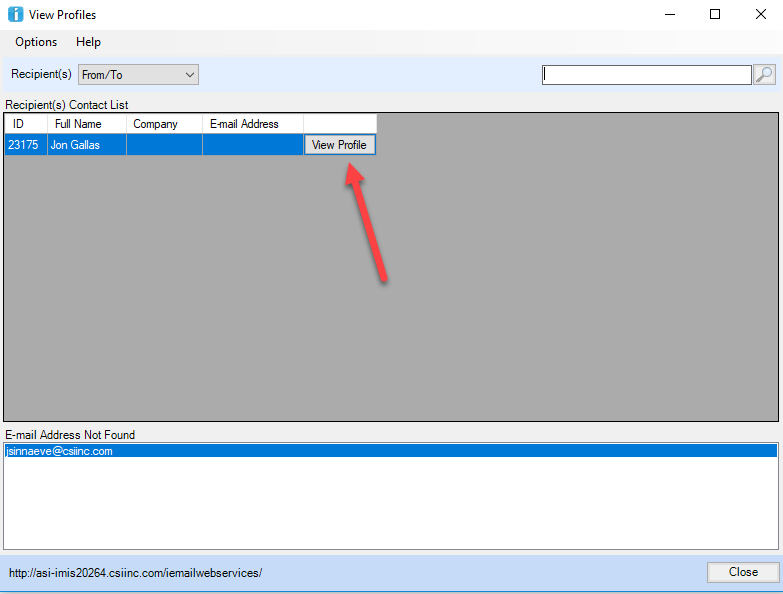Select jsinnaeve@csiinc.com in the not found list

coord(60,451)
